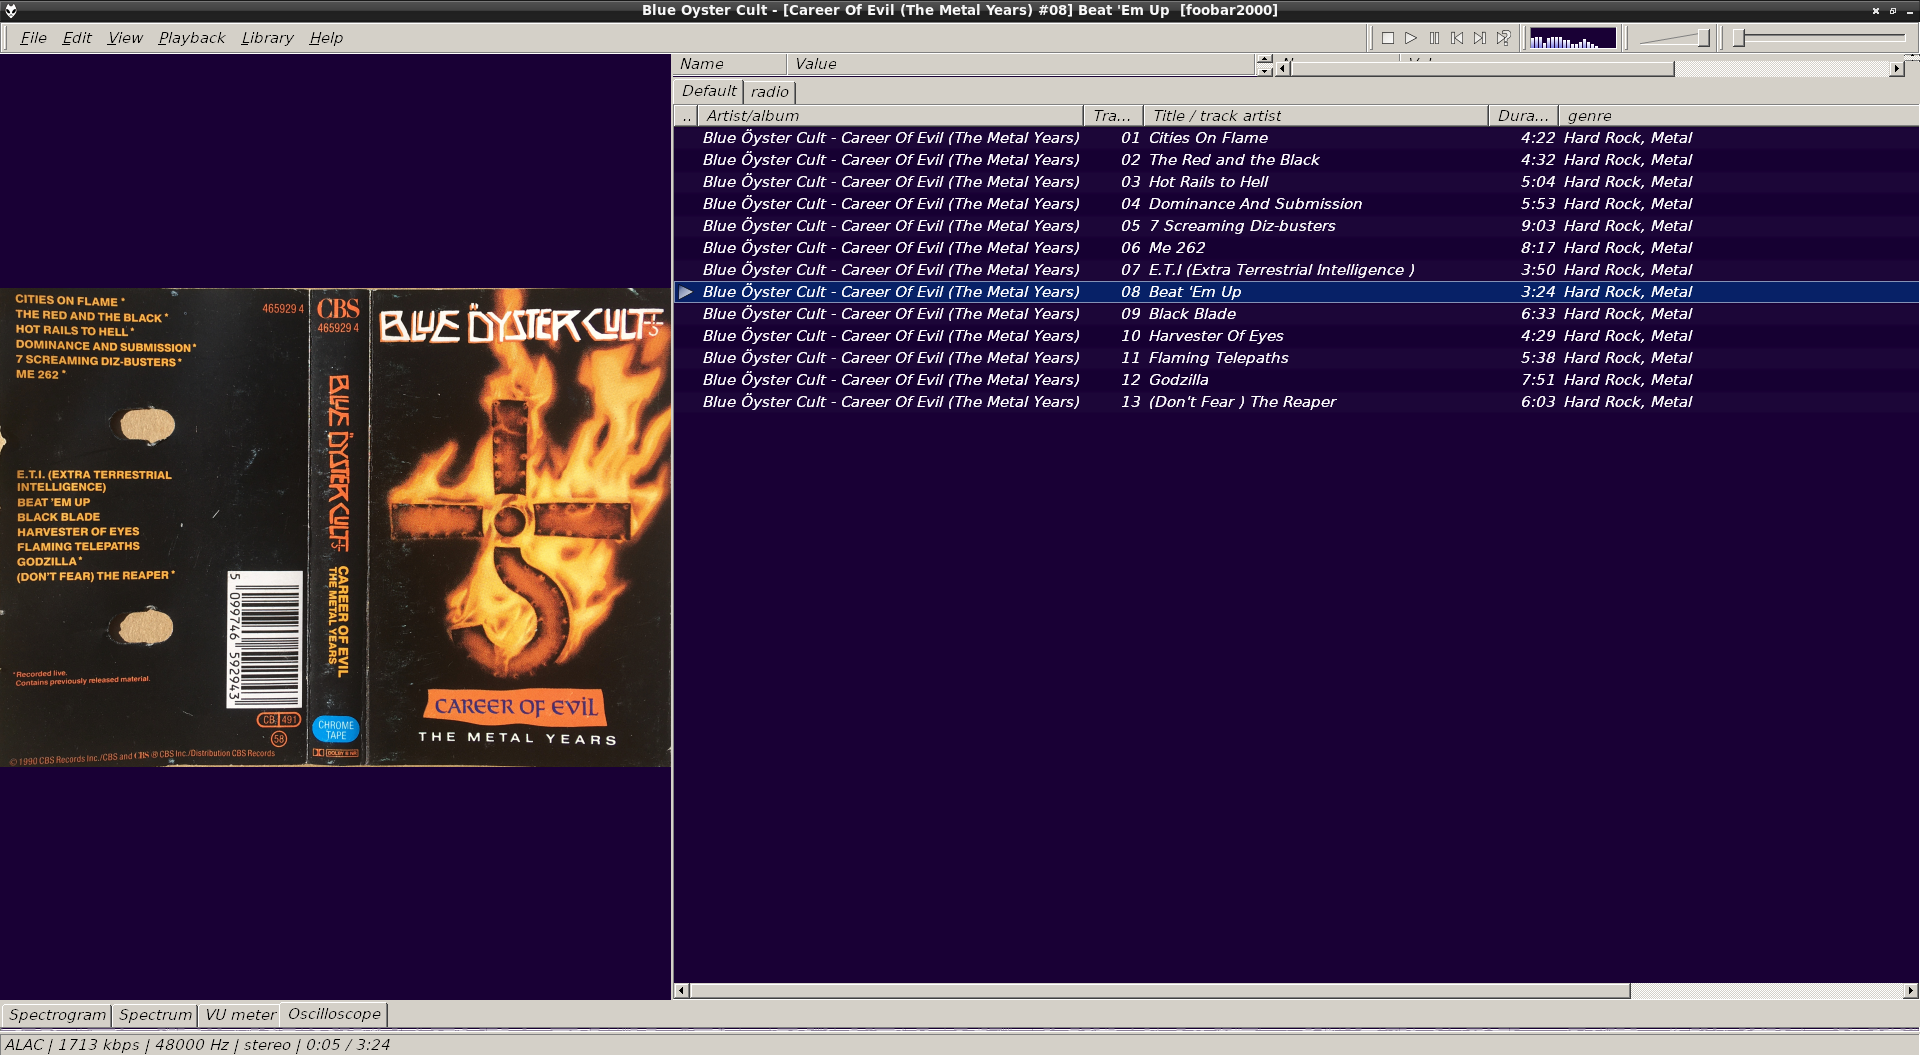Open the Playback menu

pos(191,38)
